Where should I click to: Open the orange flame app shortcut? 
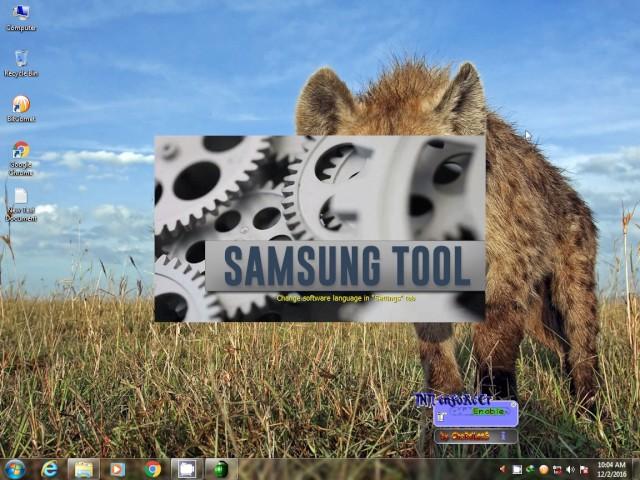click(21, 109)
